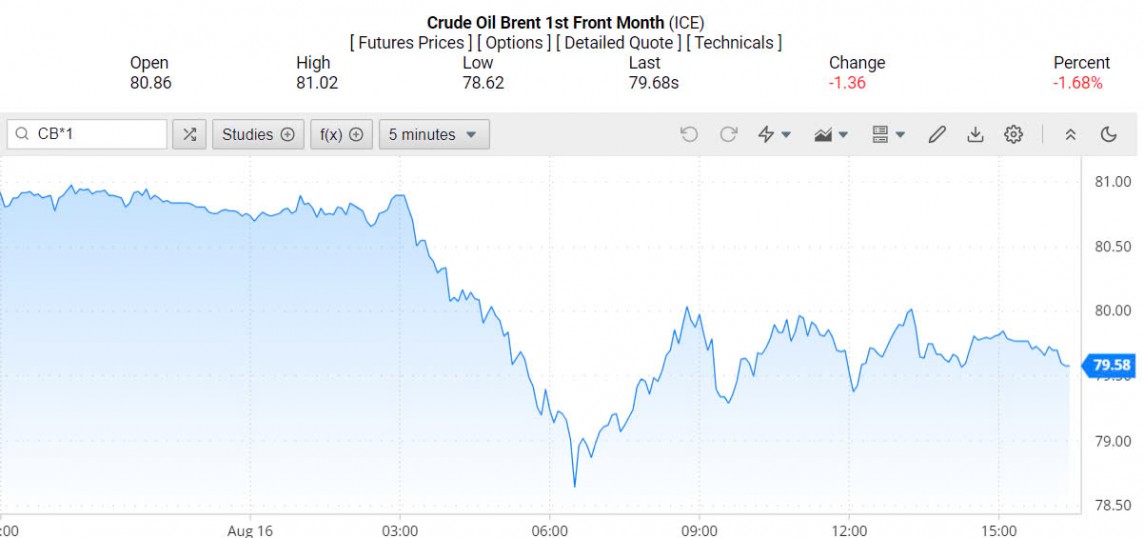Screen dimensions: 1144x538
Task: Expand the lightning bolt events dropdown
Action: [774, 134]
